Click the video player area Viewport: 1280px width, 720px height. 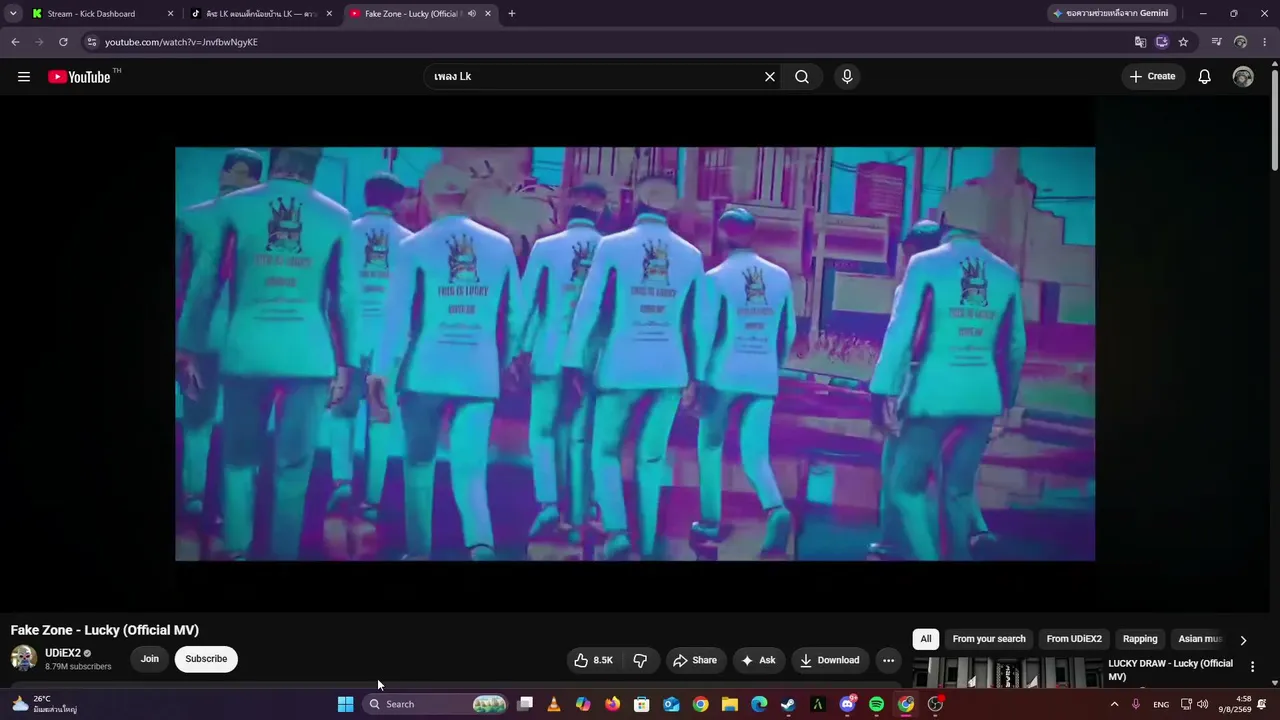click(x=635, y=354)
